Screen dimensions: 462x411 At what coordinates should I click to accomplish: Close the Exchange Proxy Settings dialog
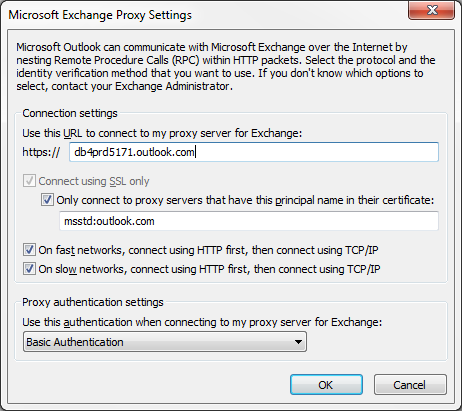(x=431, y=10)
